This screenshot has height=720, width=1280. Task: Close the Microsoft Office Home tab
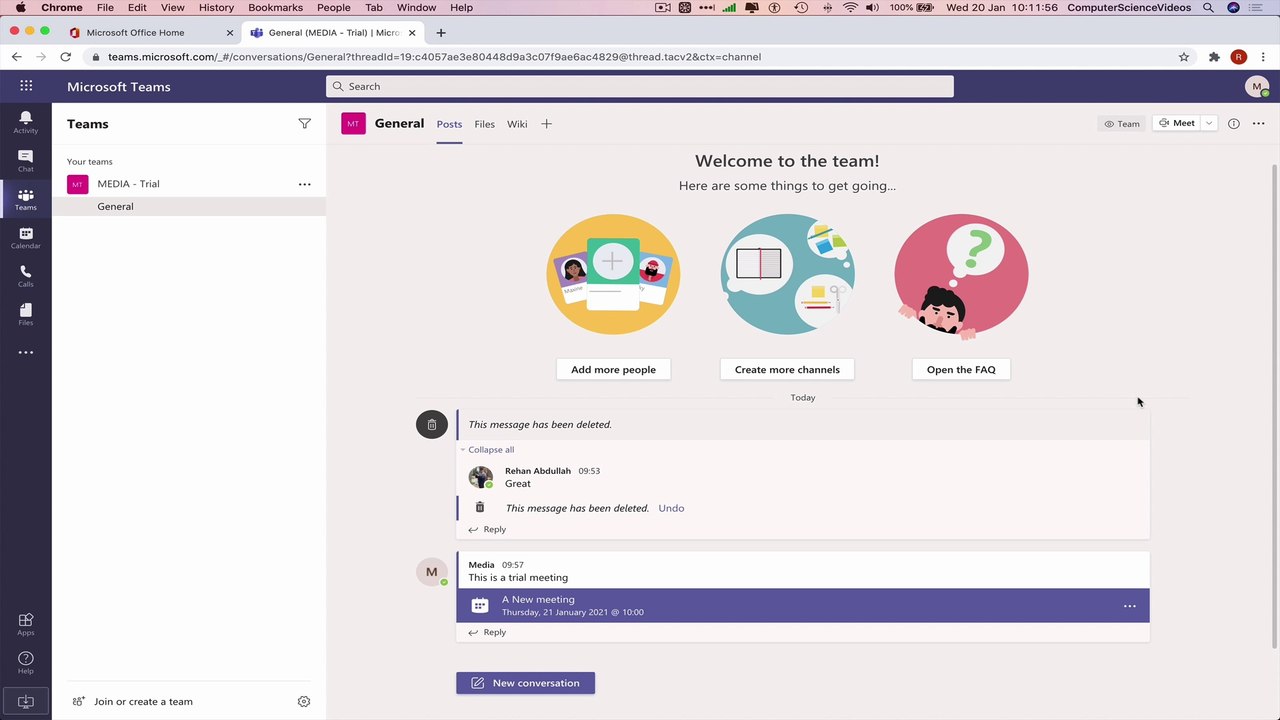[229, 32]
